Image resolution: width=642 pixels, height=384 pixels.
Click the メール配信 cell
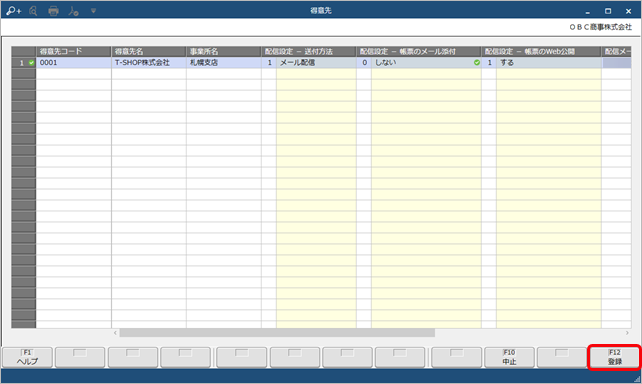(316, 63)
